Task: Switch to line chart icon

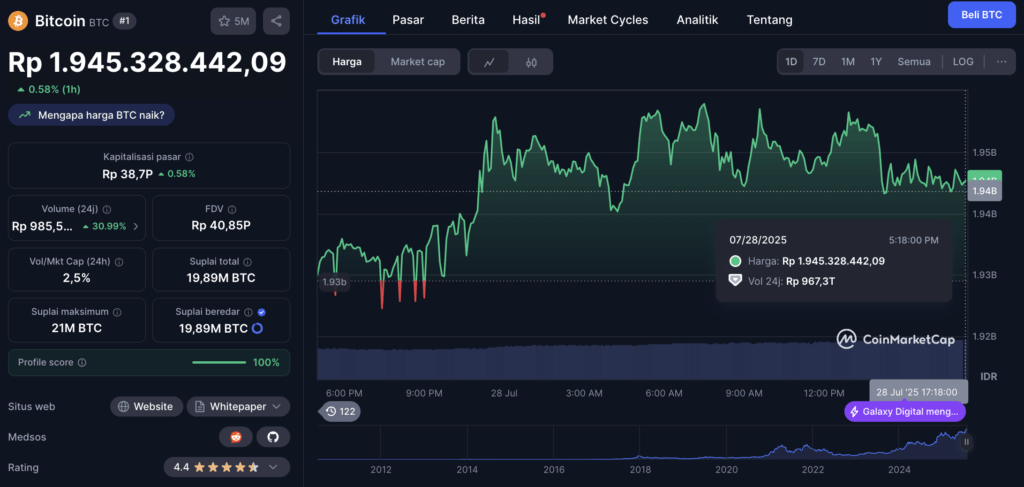Action: (x=489, y=62)
